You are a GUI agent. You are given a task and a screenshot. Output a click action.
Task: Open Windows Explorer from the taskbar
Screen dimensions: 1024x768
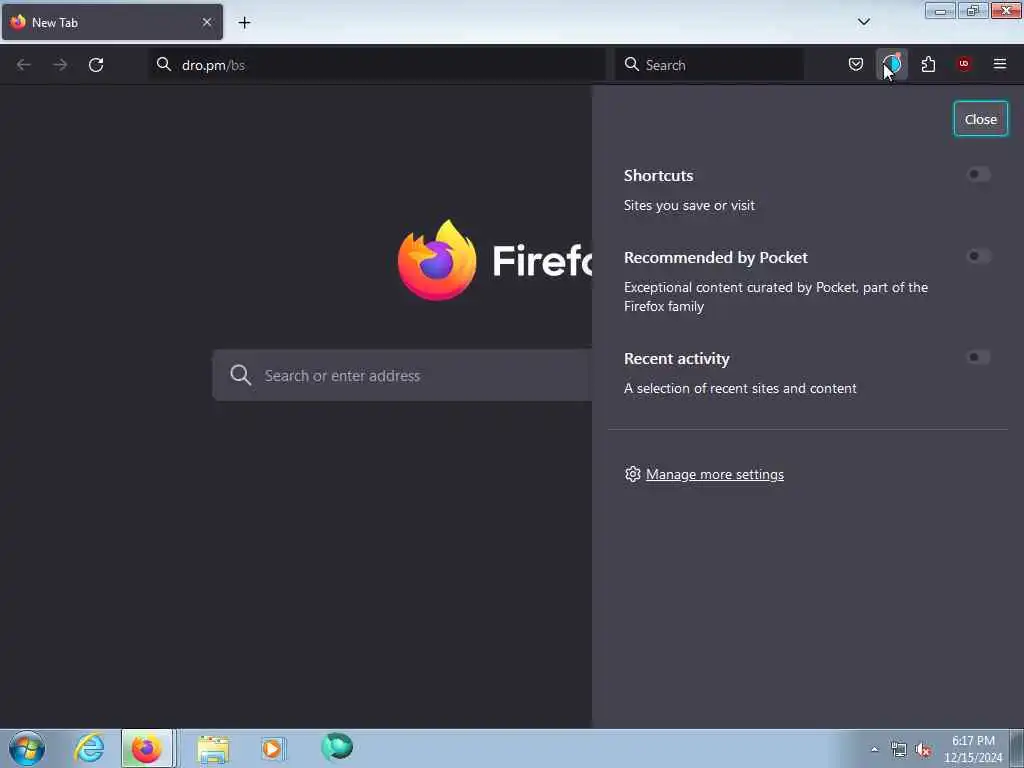point(213,749)
